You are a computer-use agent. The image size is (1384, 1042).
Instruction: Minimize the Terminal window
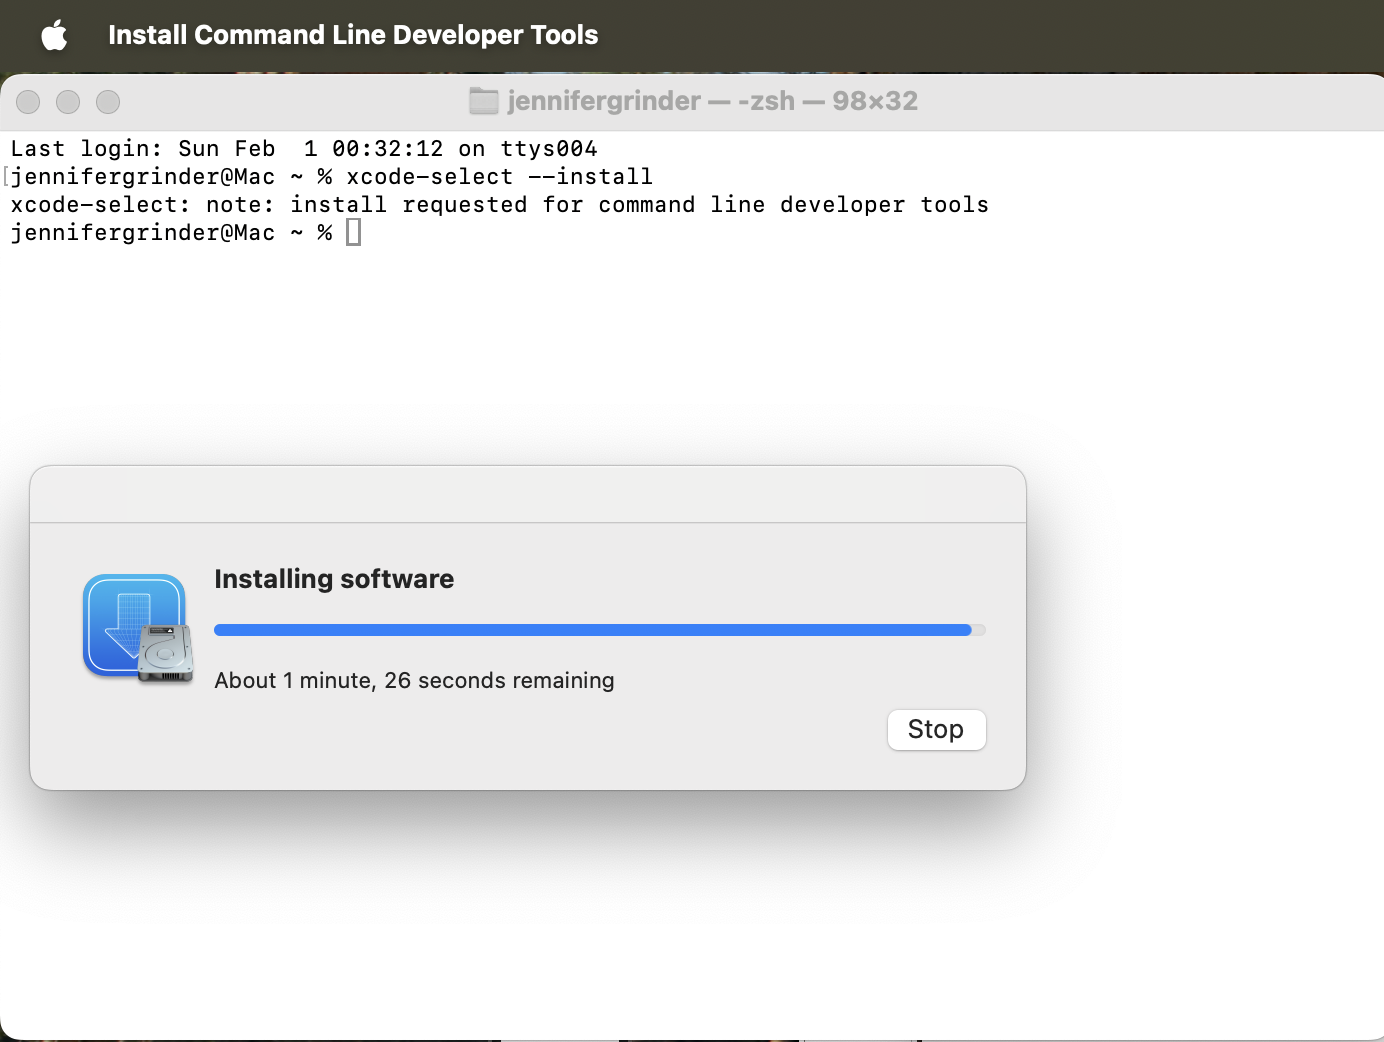click(x=68, y=102)
